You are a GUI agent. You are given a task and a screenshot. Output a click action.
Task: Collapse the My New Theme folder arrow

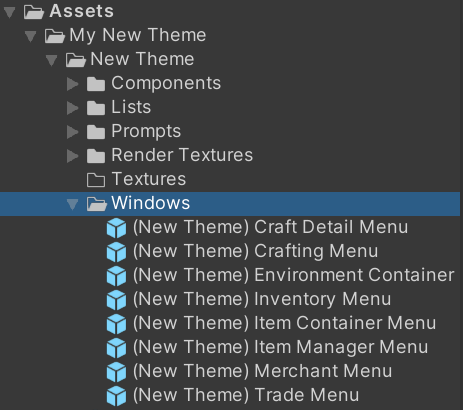pyautogui.click(x=31, y=36)
